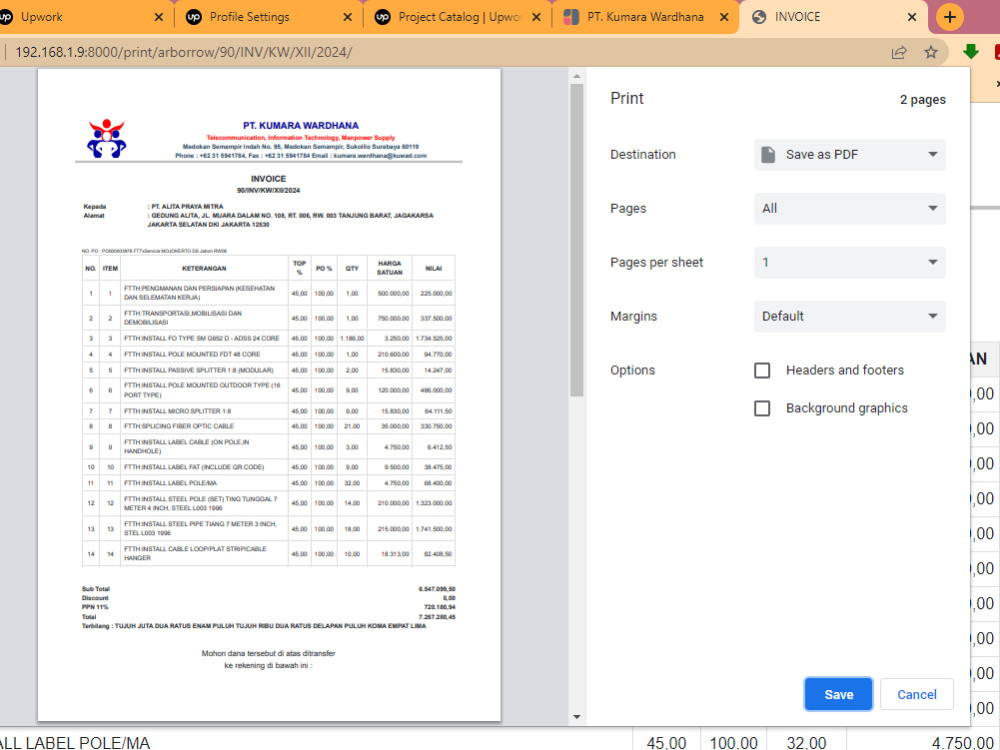Close the Profile Settings tab
The image size is (1000, 750).
click(348, 17)
